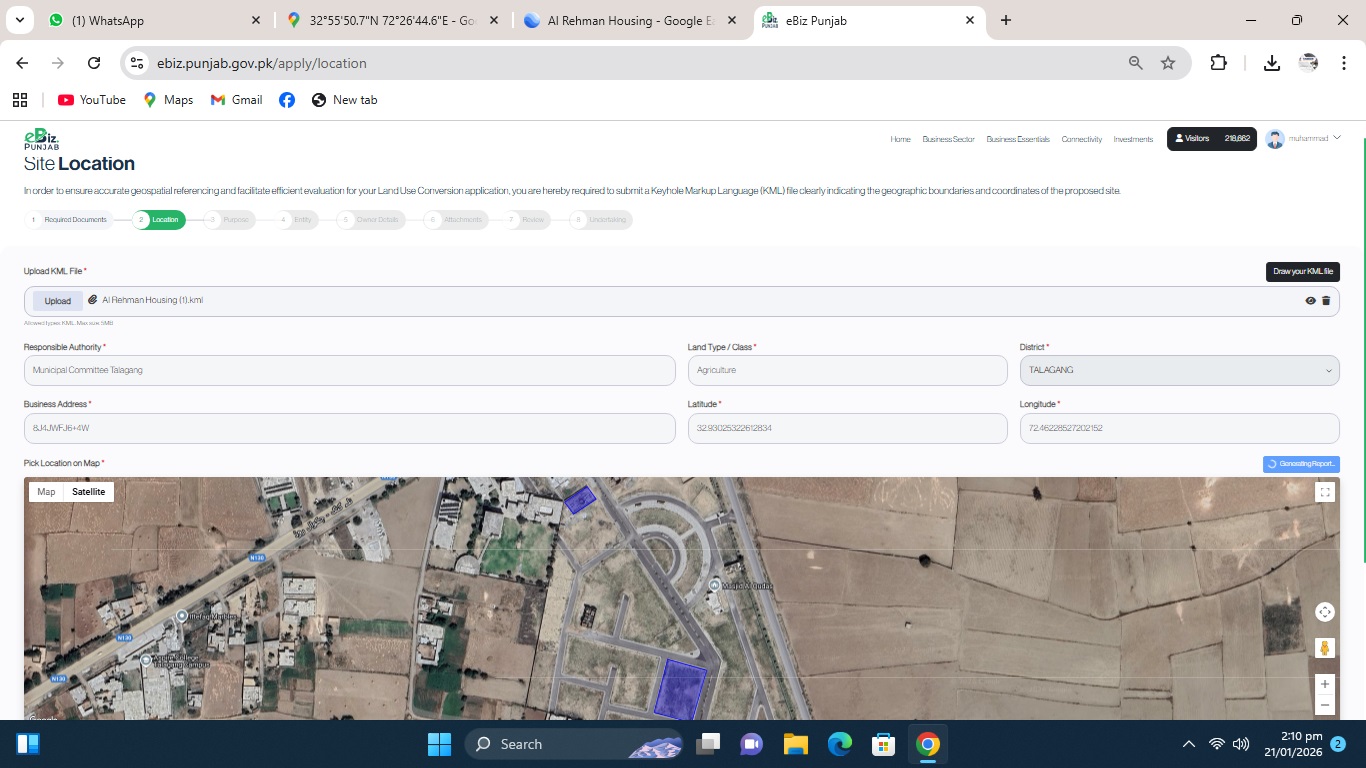The width and height of the screenshot is (1366, 768).
Task: Click the Business Address input field
Action: point(349,428)
